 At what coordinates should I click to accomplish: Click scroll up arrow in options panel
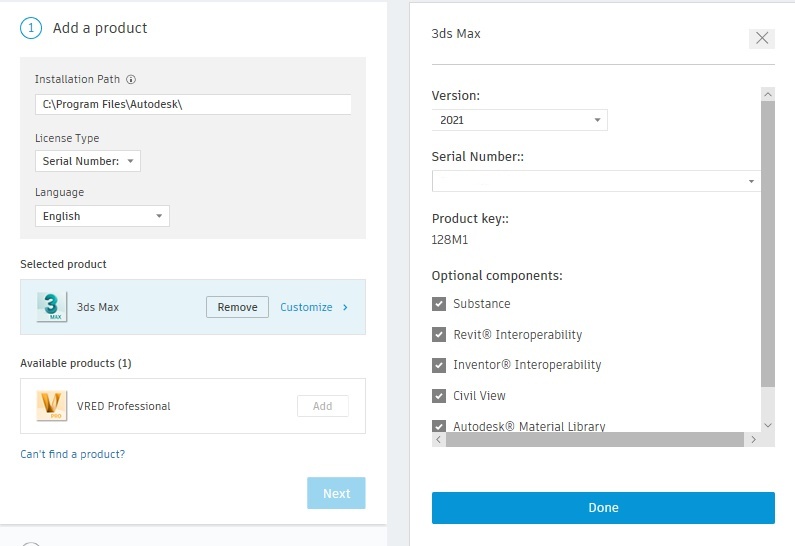768,94
